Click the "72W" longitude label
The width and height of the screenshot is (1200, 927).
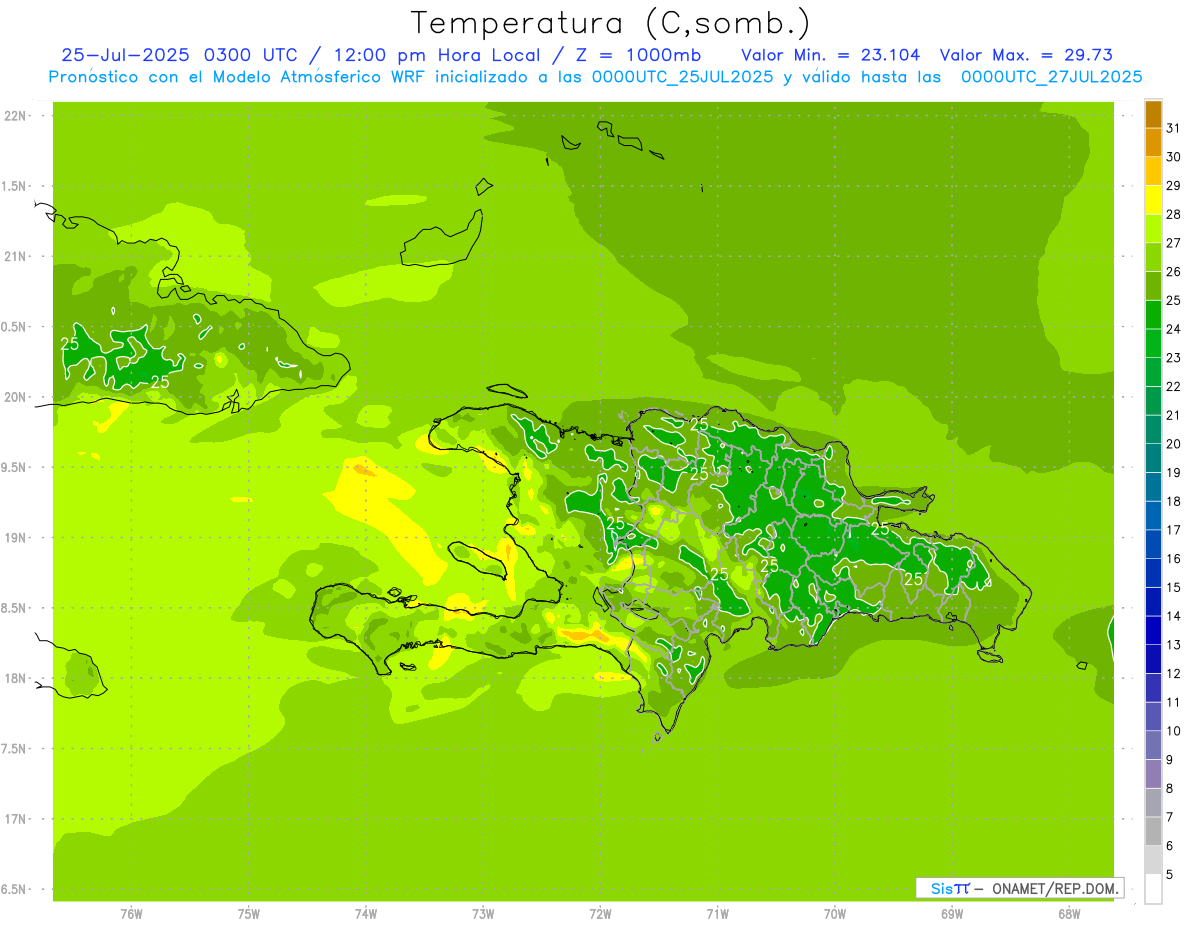[600, 914]
